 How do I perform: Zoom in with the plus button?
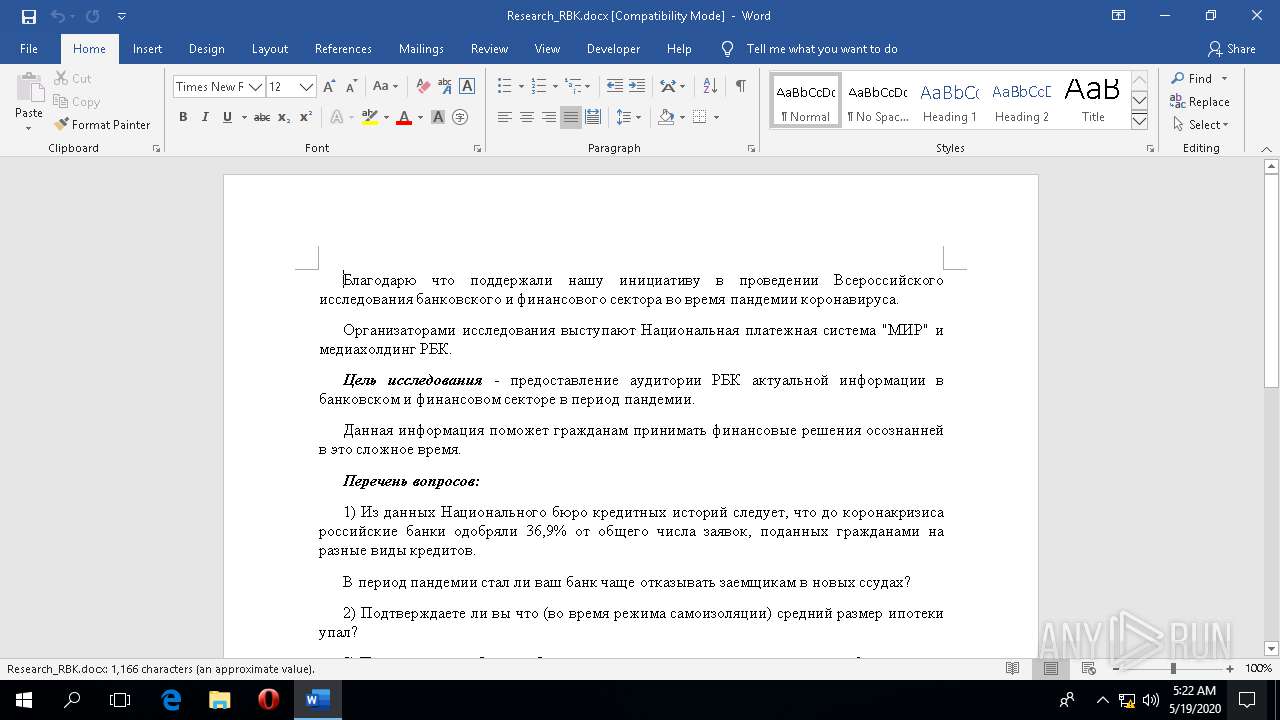1230,668
